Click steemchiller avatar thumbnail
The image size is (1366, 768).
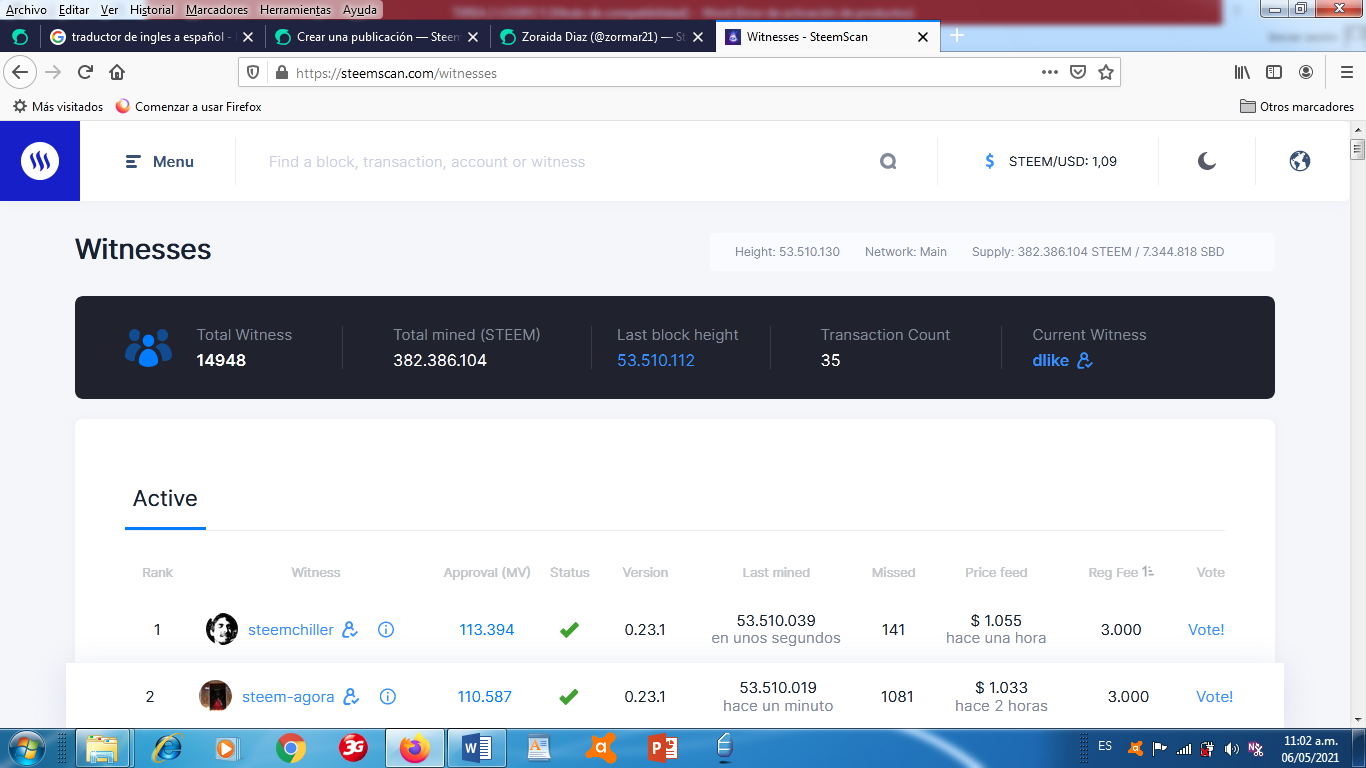point(222,629)
